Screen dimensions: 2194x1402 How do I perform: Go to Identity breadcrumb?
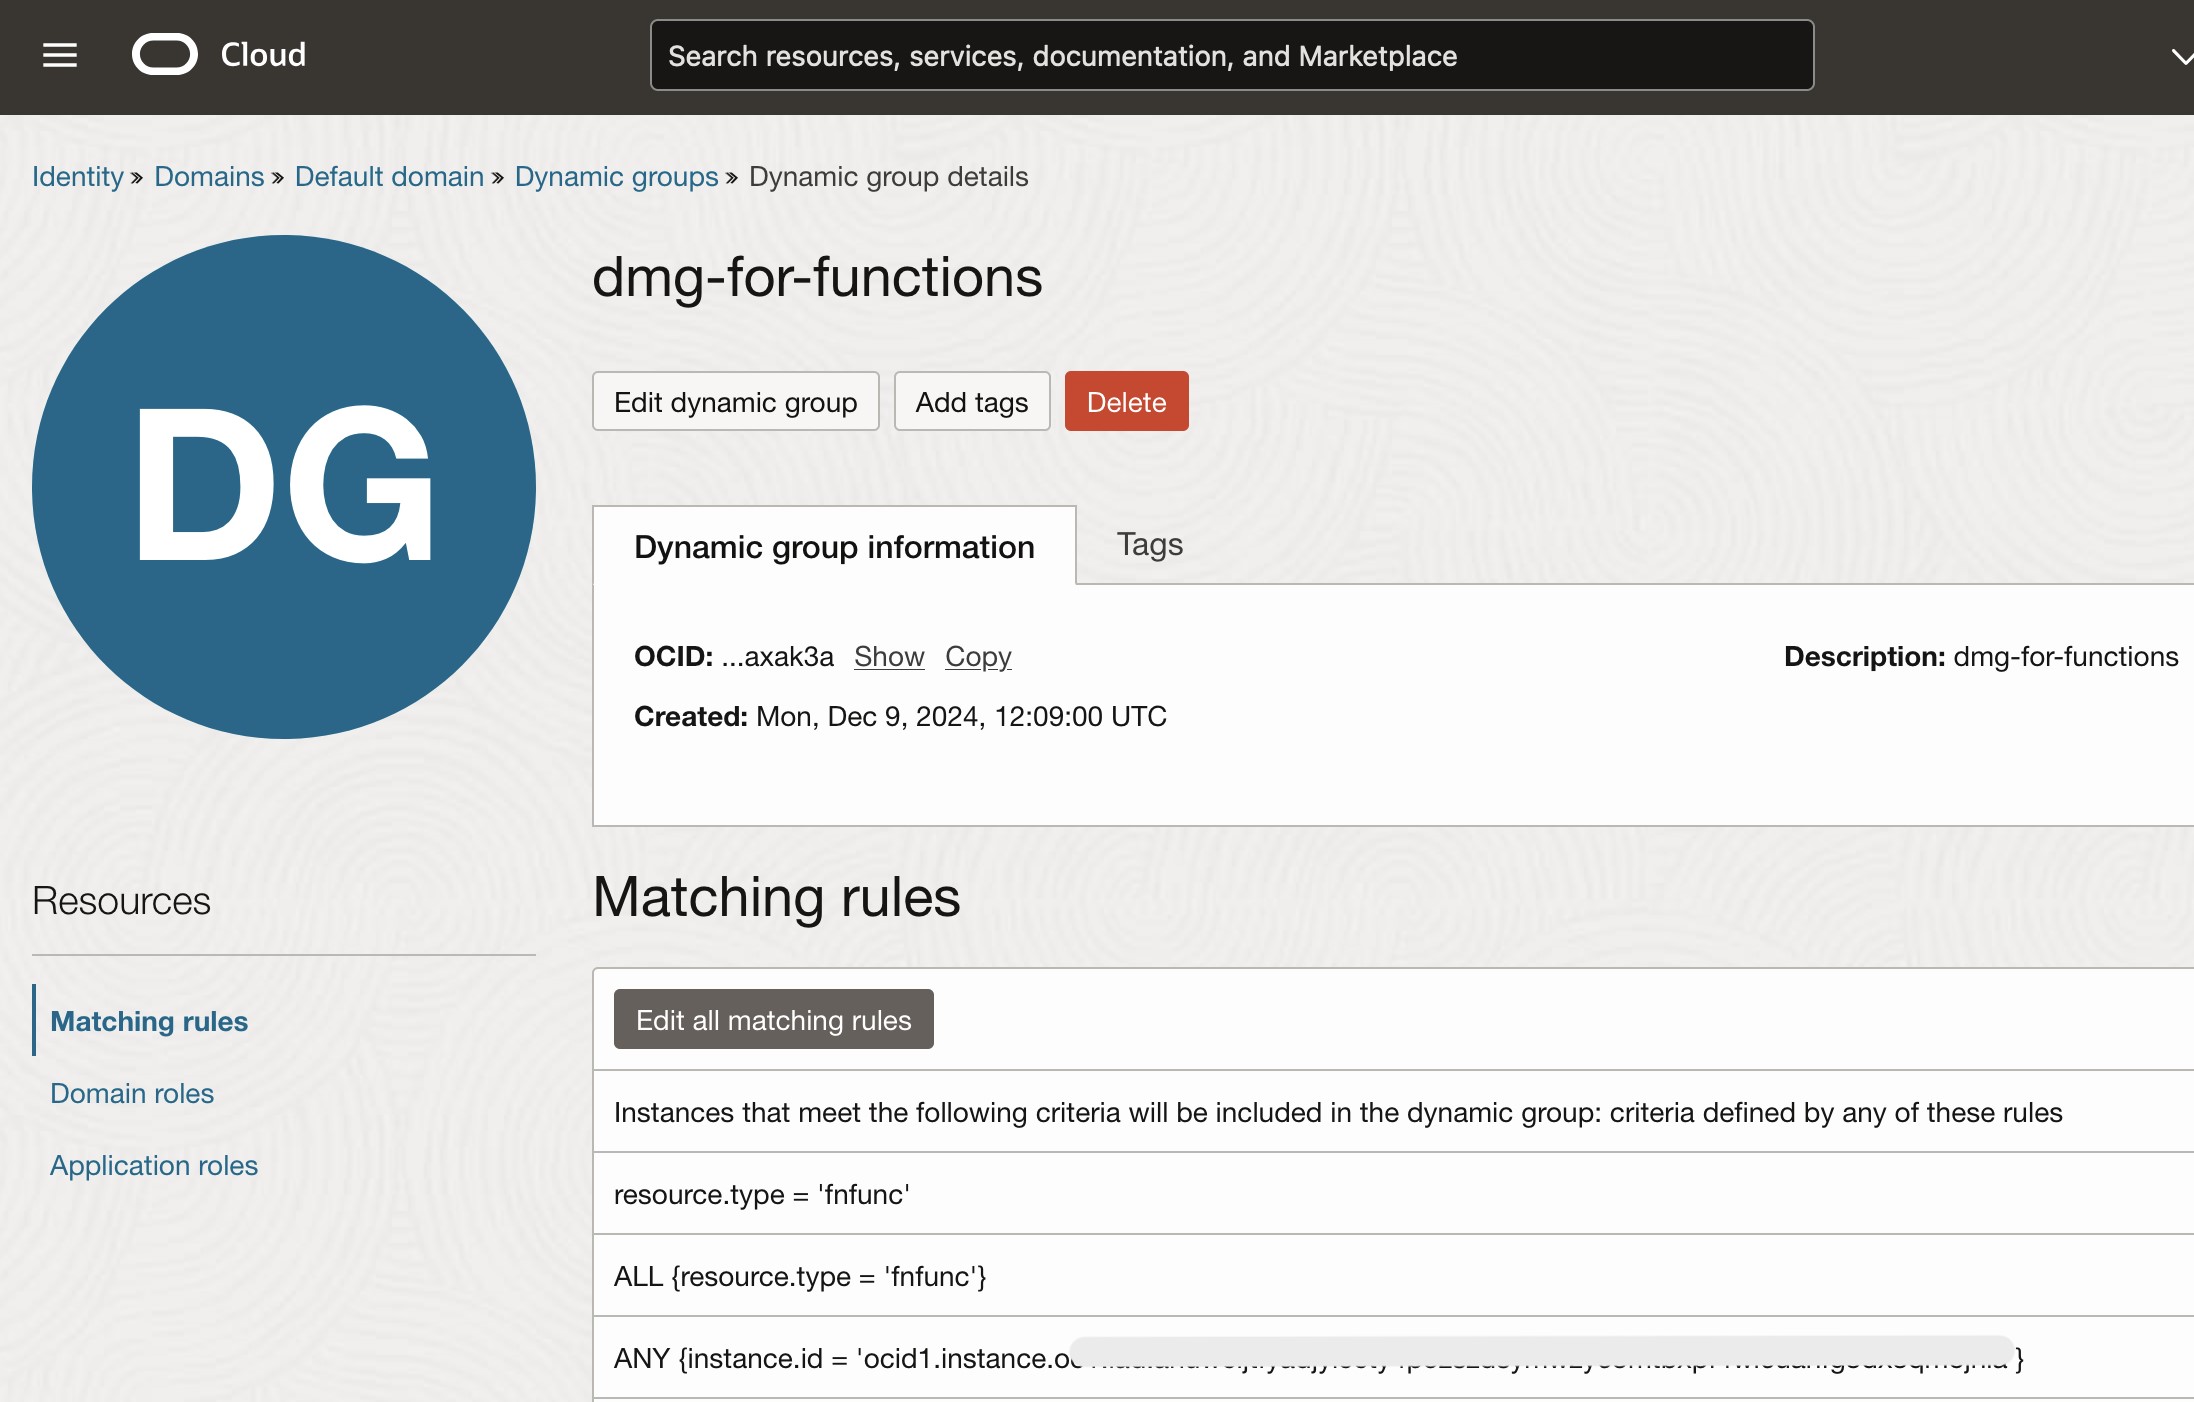pyautogui.click(x=77, y=177)
